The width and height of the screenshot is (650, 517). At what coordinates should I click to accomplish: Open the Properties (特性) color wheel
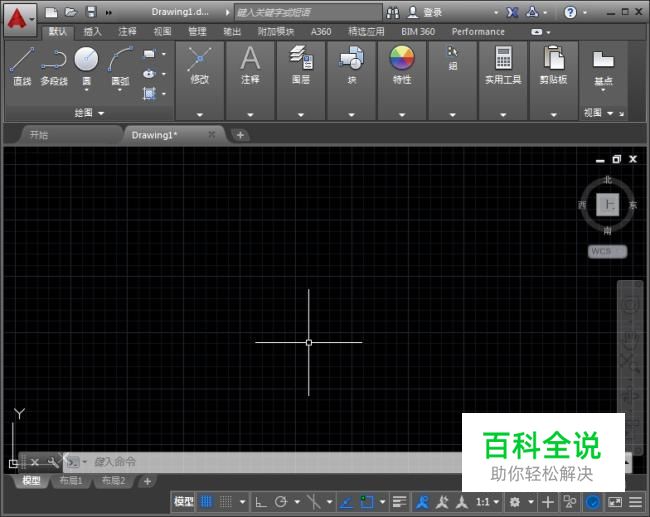(402, 65)
